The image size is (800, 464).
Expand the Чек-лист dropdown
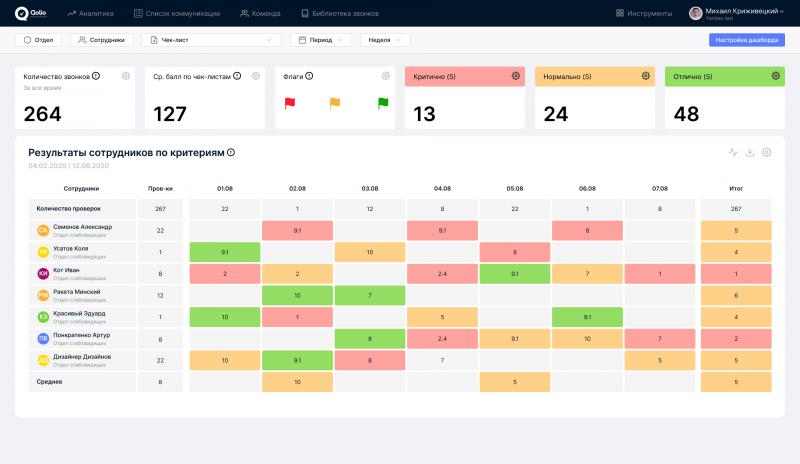click(211, 40)
